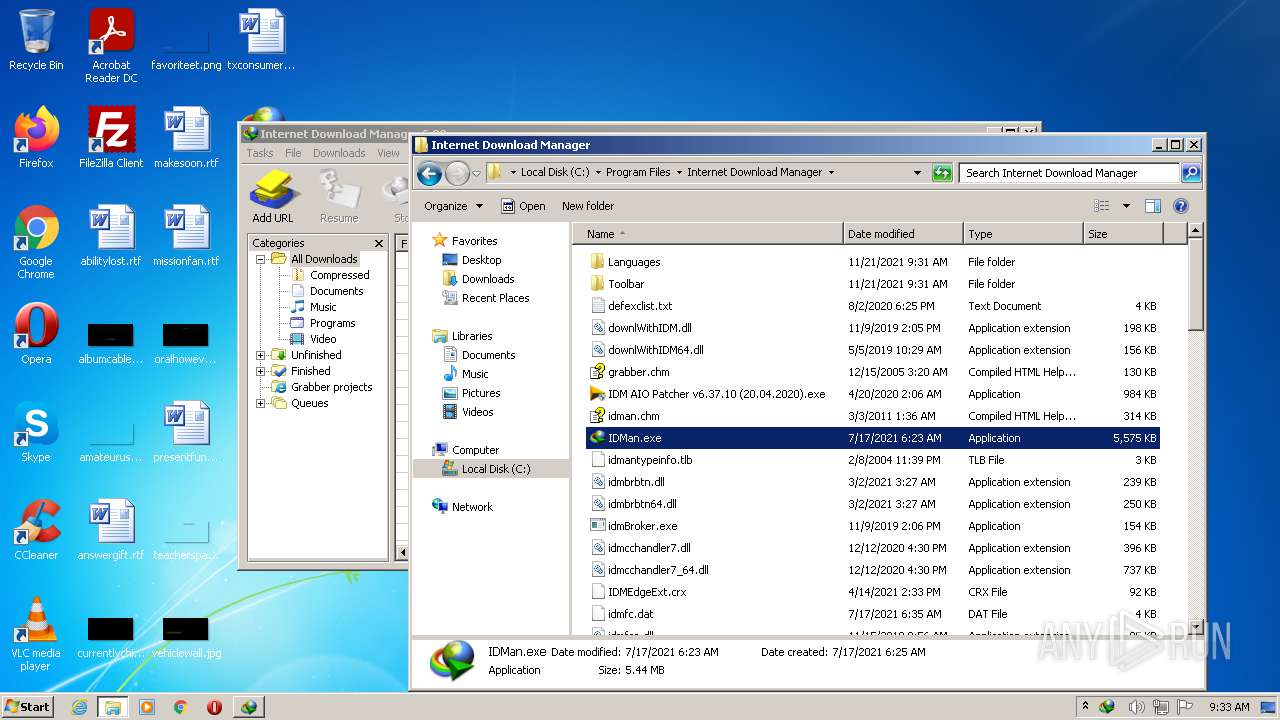Click Windows Media Player taskbar icon
1280x720 pixels.
(x=147, y=707)
